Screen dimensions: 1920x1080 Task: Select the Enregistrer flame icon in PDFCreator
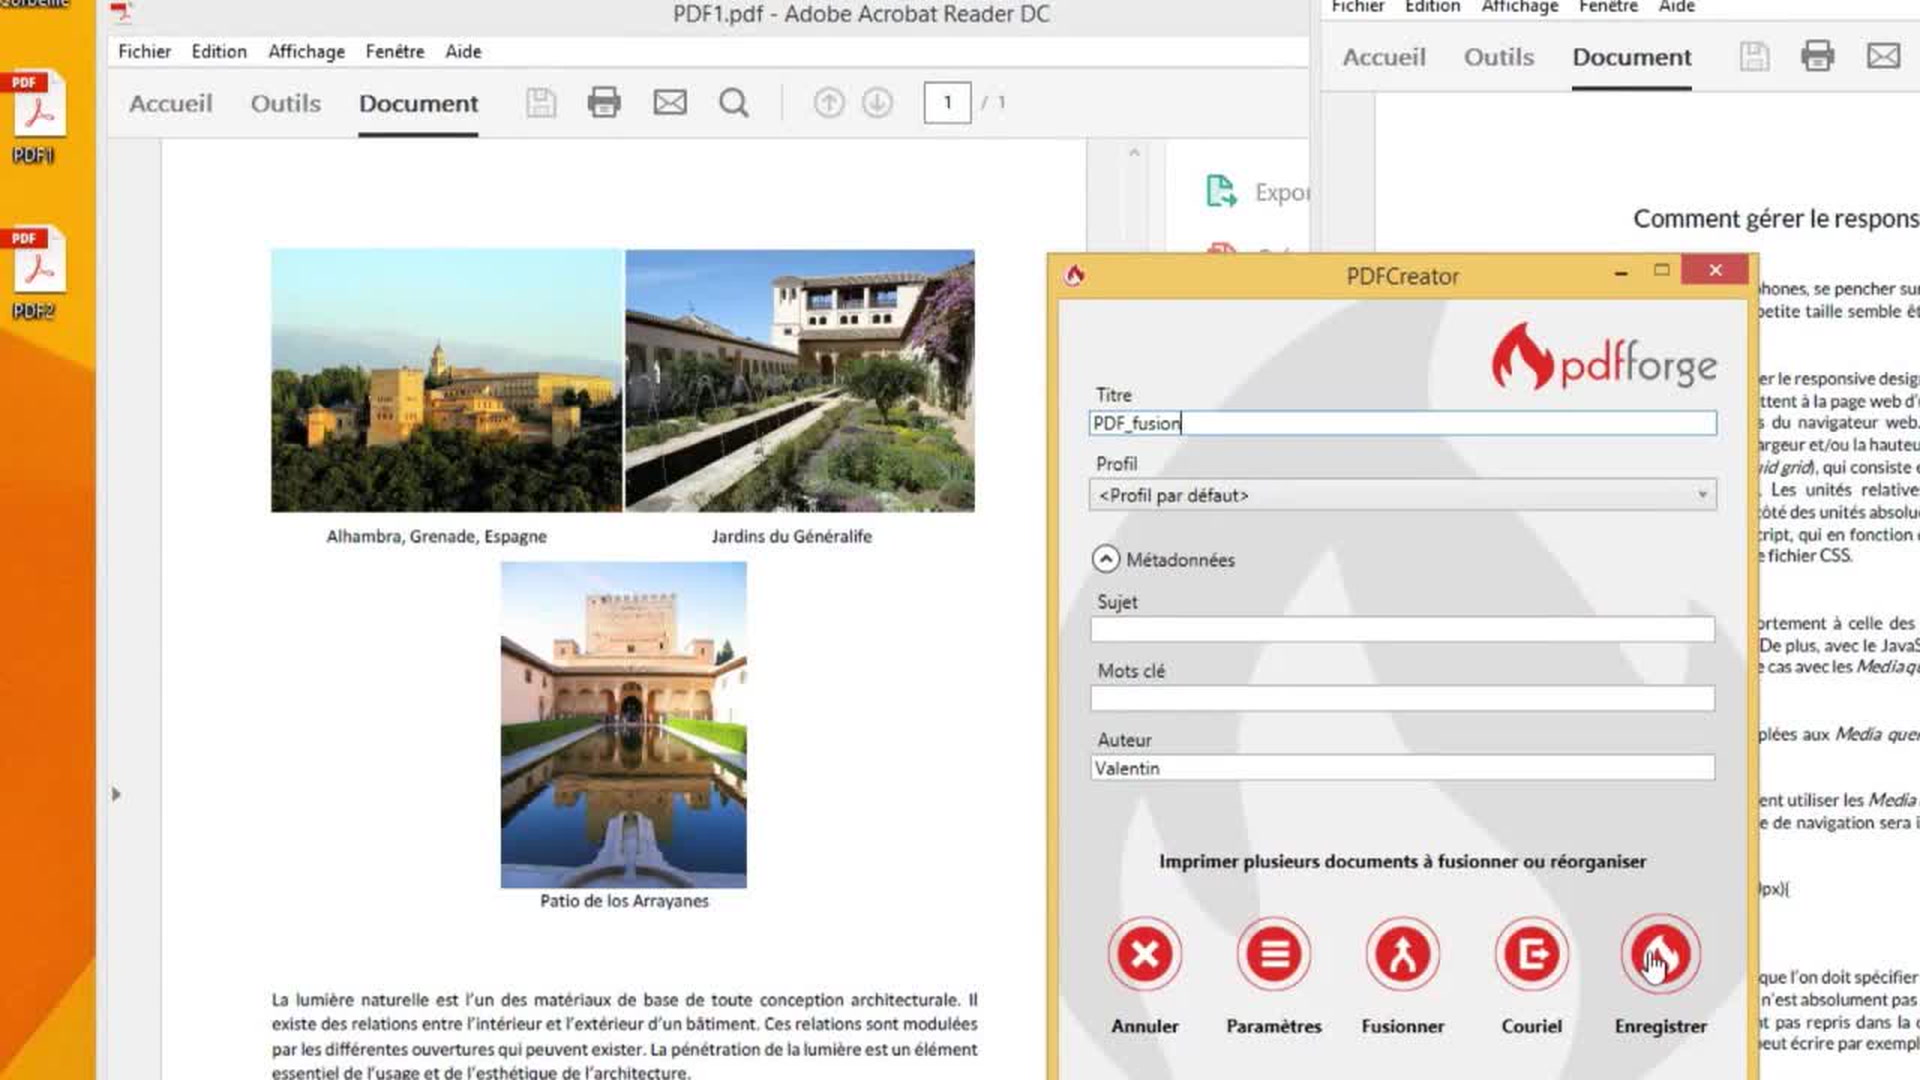(1660, 955)
